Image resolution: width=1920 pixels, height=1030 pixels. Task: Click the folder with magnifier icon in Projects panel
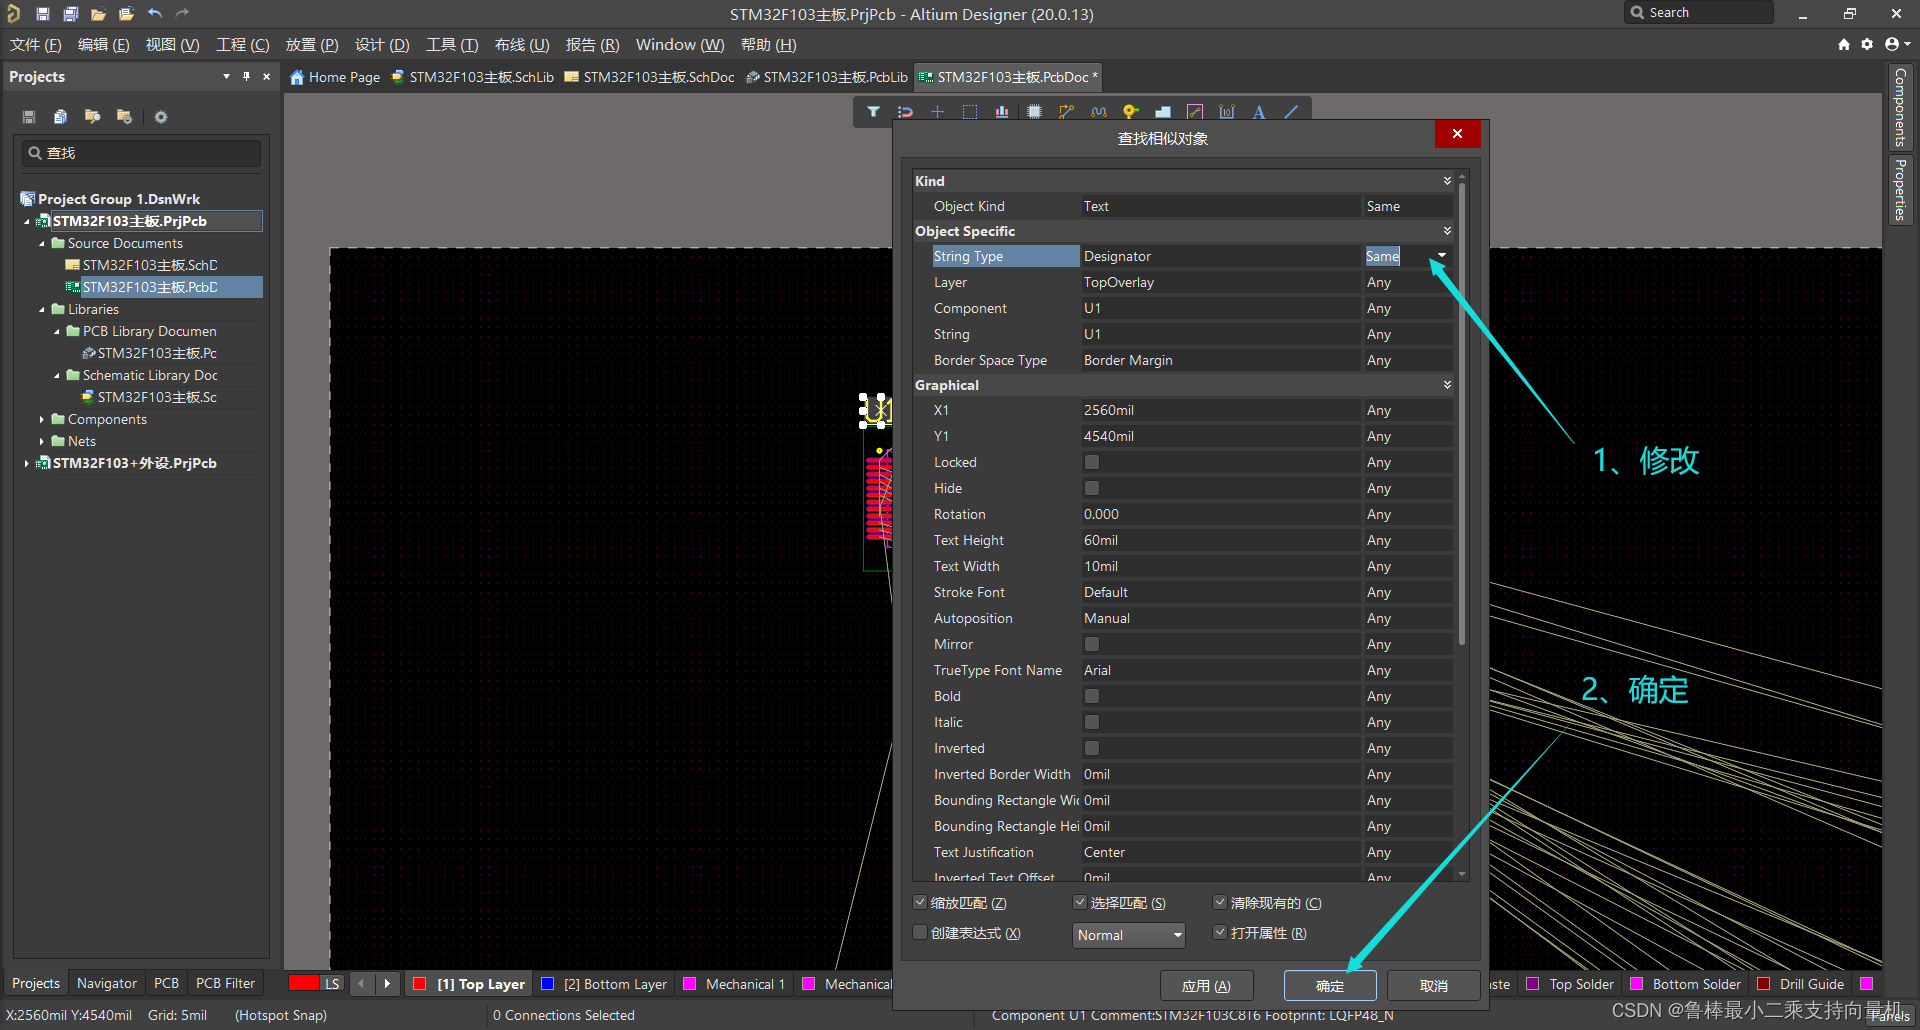92,117
